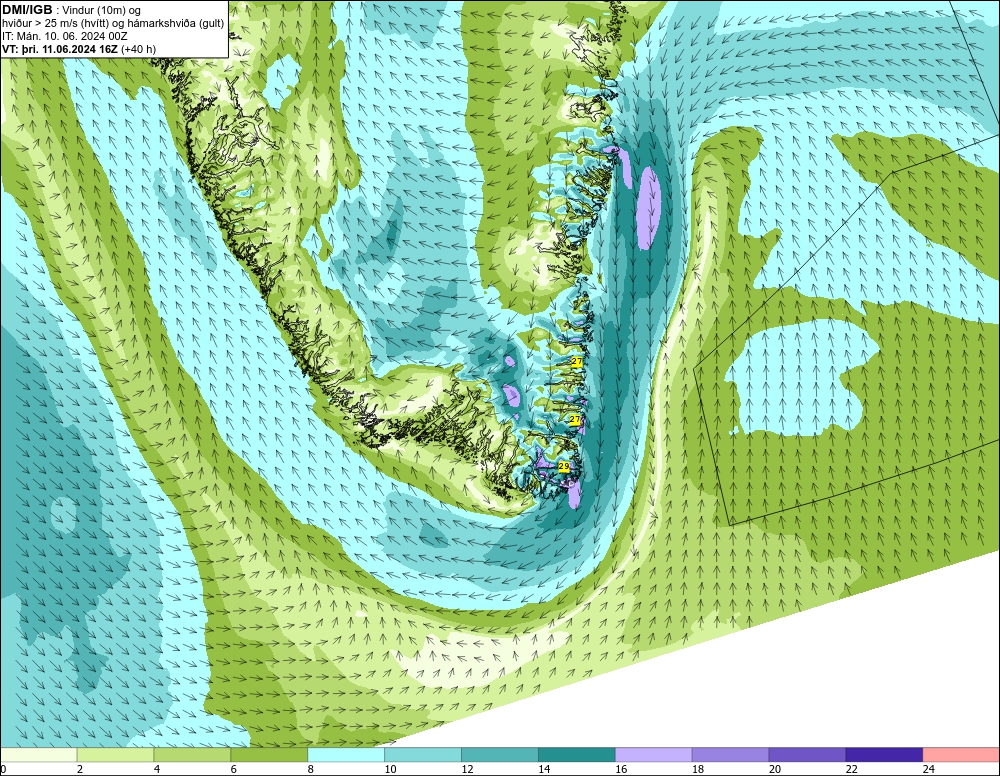
Task: Pick the 16–18 m/s lavender legend swatch
Action: pos(653,755)
